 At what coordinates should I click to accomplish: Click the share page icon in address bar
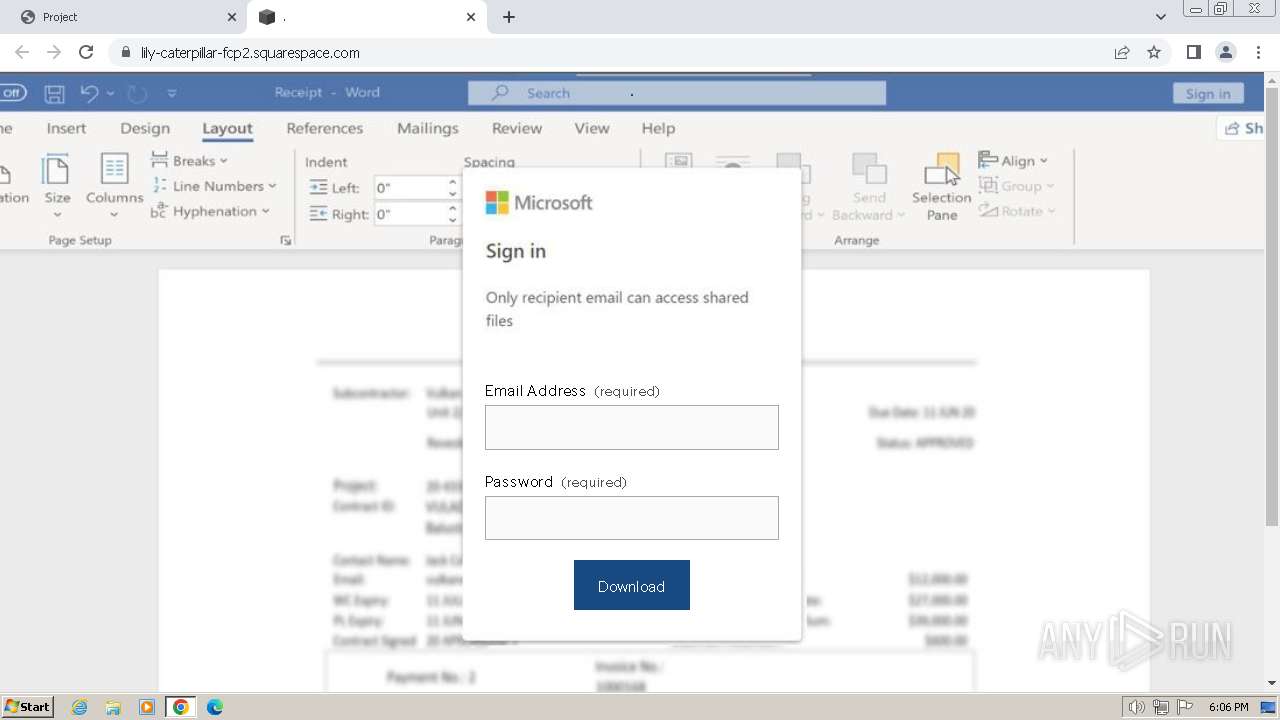1122,53
